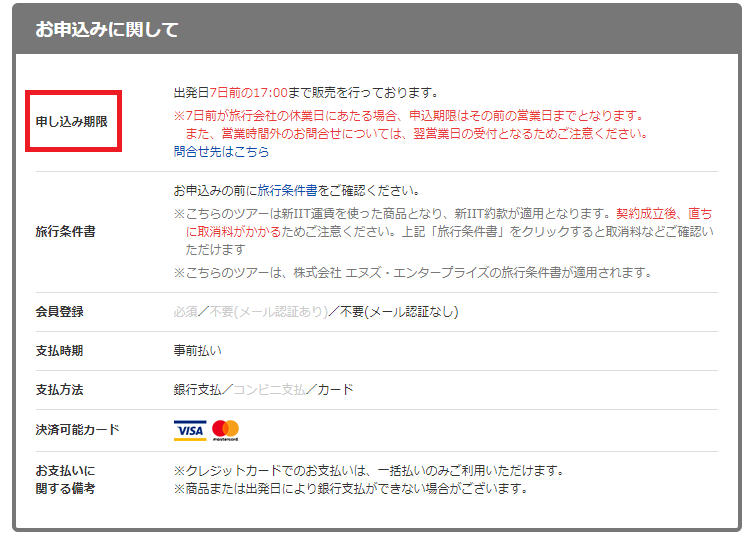Viewport: 746px width, 536px height.
Task: Select the 申し込み期限 row label
Action: point(73,122)
